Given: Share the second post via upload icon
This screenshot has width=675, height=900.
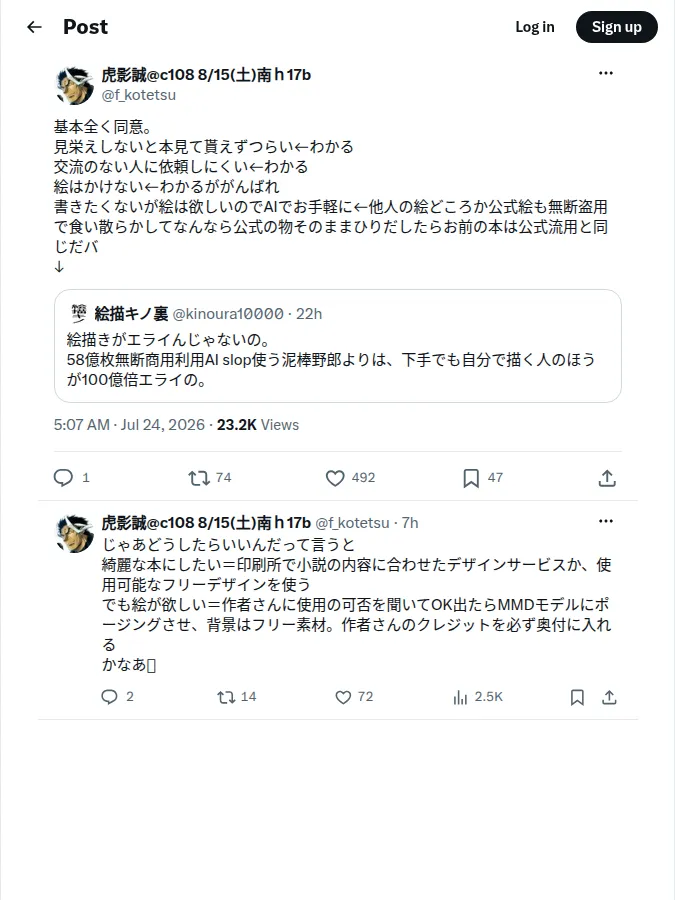Looking at the screenshot, I should pyautogui.click(x=609, y=697).
